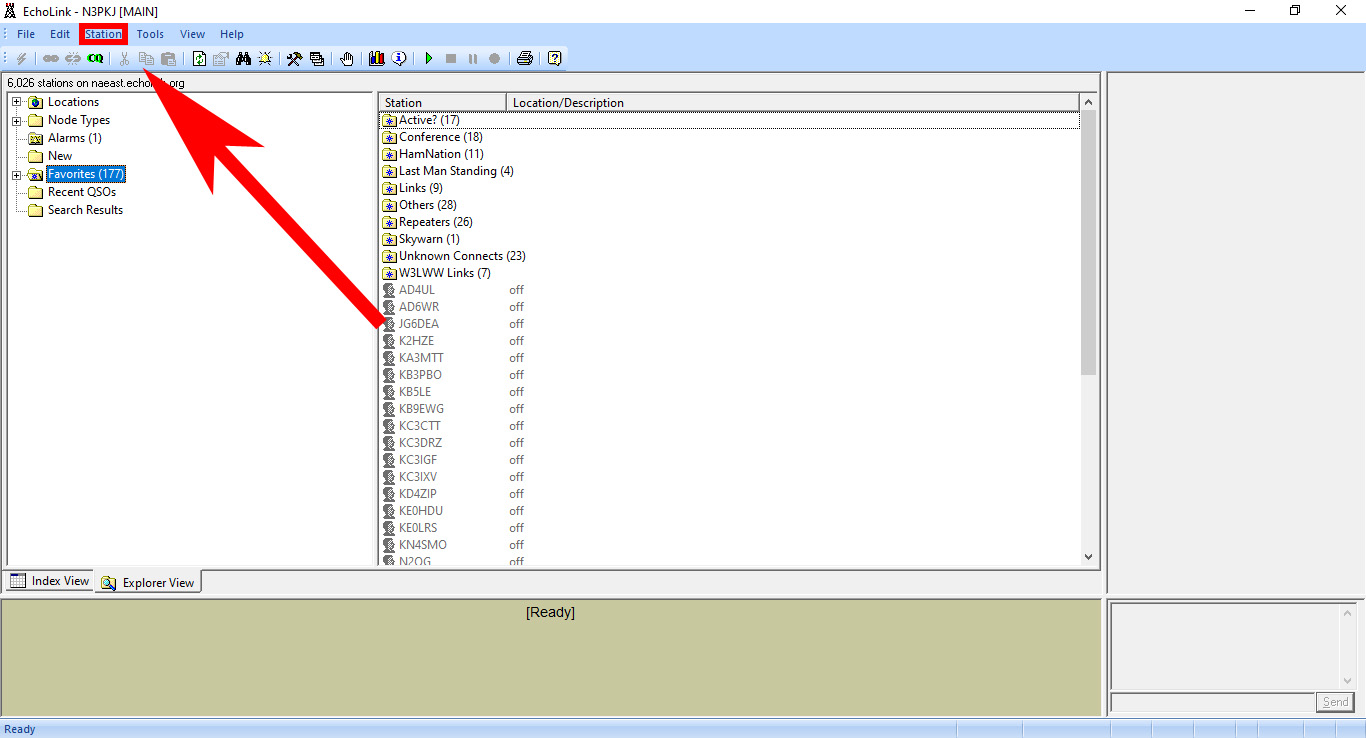The height and width of the screenshot is (738, 1366).
Task: Open Find with the binoculars icon
Action: coord(243,59)
